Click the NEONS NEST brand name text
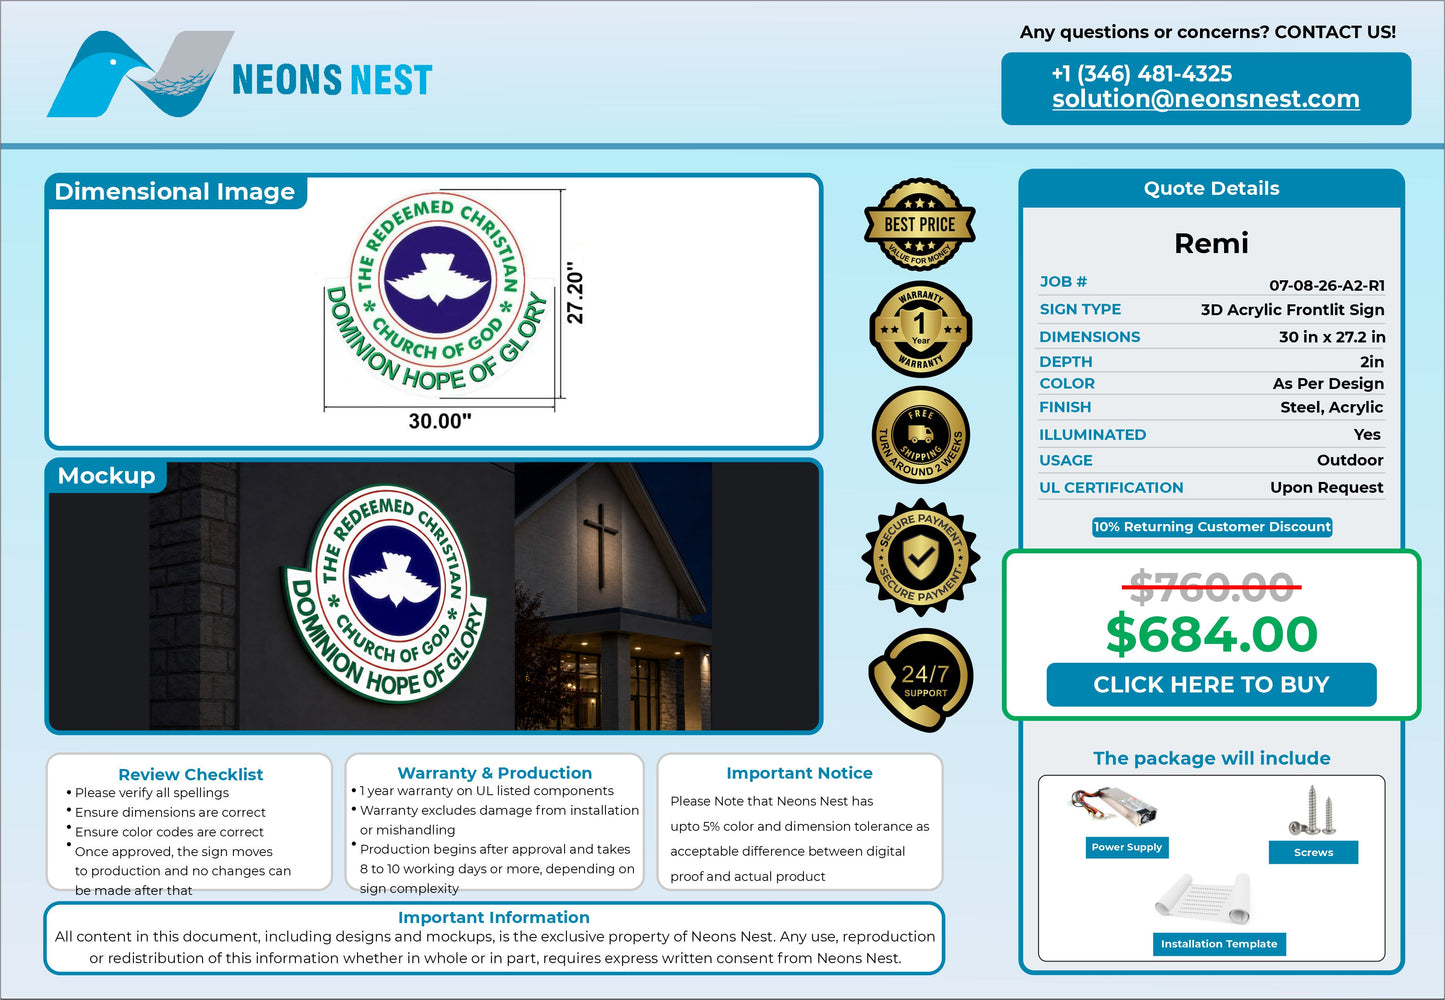The width and height of the screenshot is (1445, 1000). click(x=332, y=80)
